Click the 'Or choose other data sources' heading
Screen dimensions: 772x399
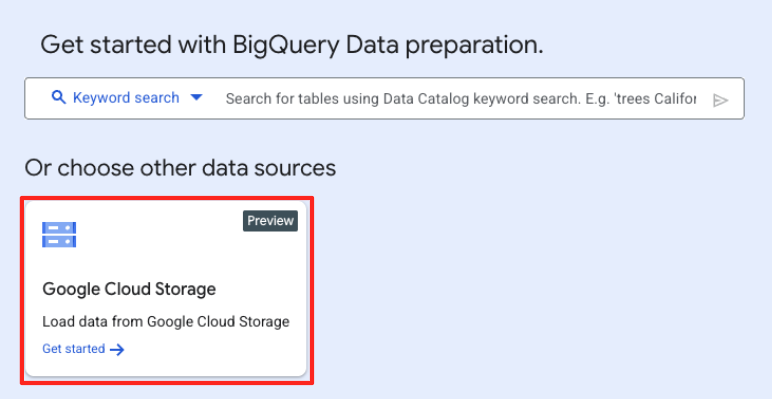[x=180, y=168]
